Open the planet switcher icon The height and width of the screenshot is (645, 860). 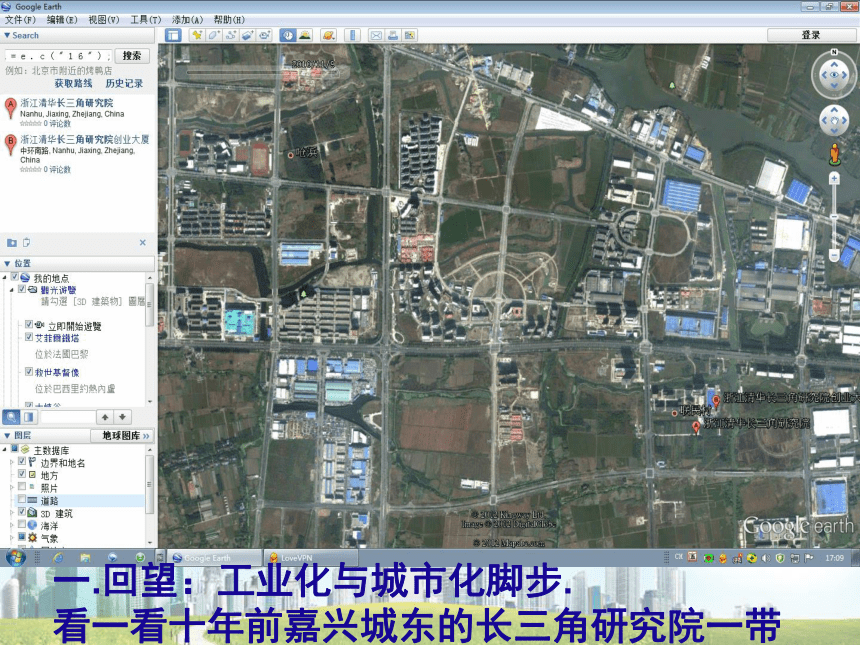pos(328,36)
